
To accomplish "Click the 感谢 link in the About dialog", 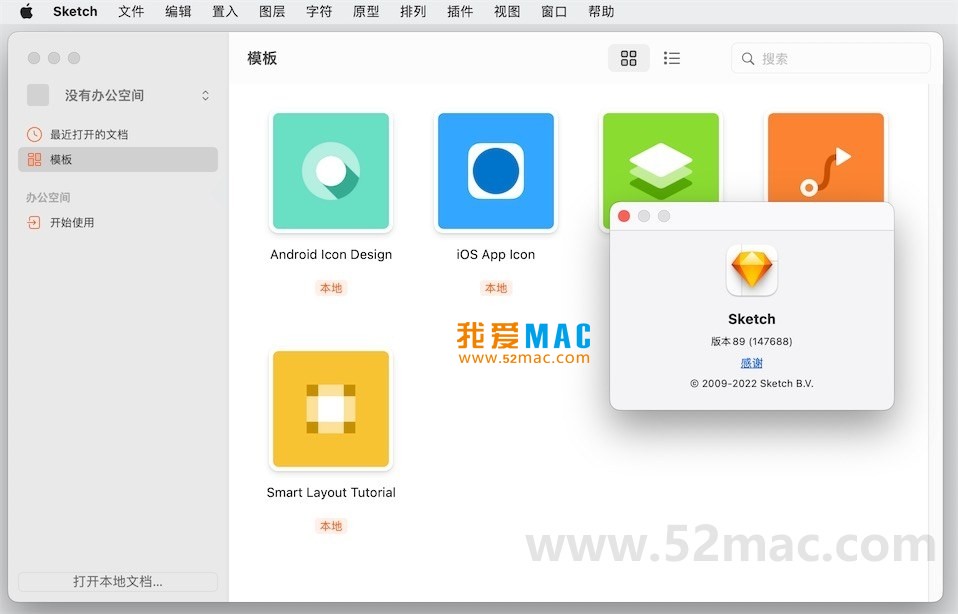I will pyautogui.click(x=751, y=363).
